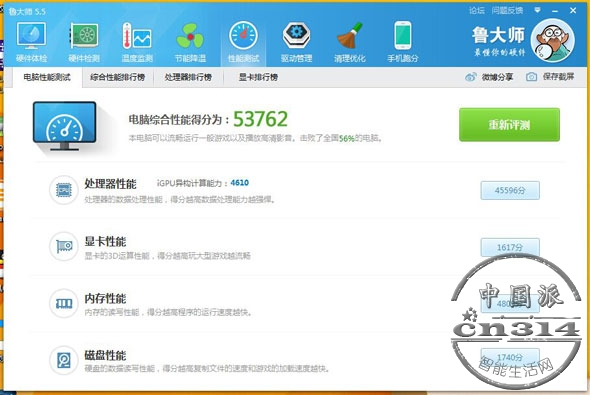Click the 45596分 processor score button
590x395 pixels.
(x=510, y=190)
